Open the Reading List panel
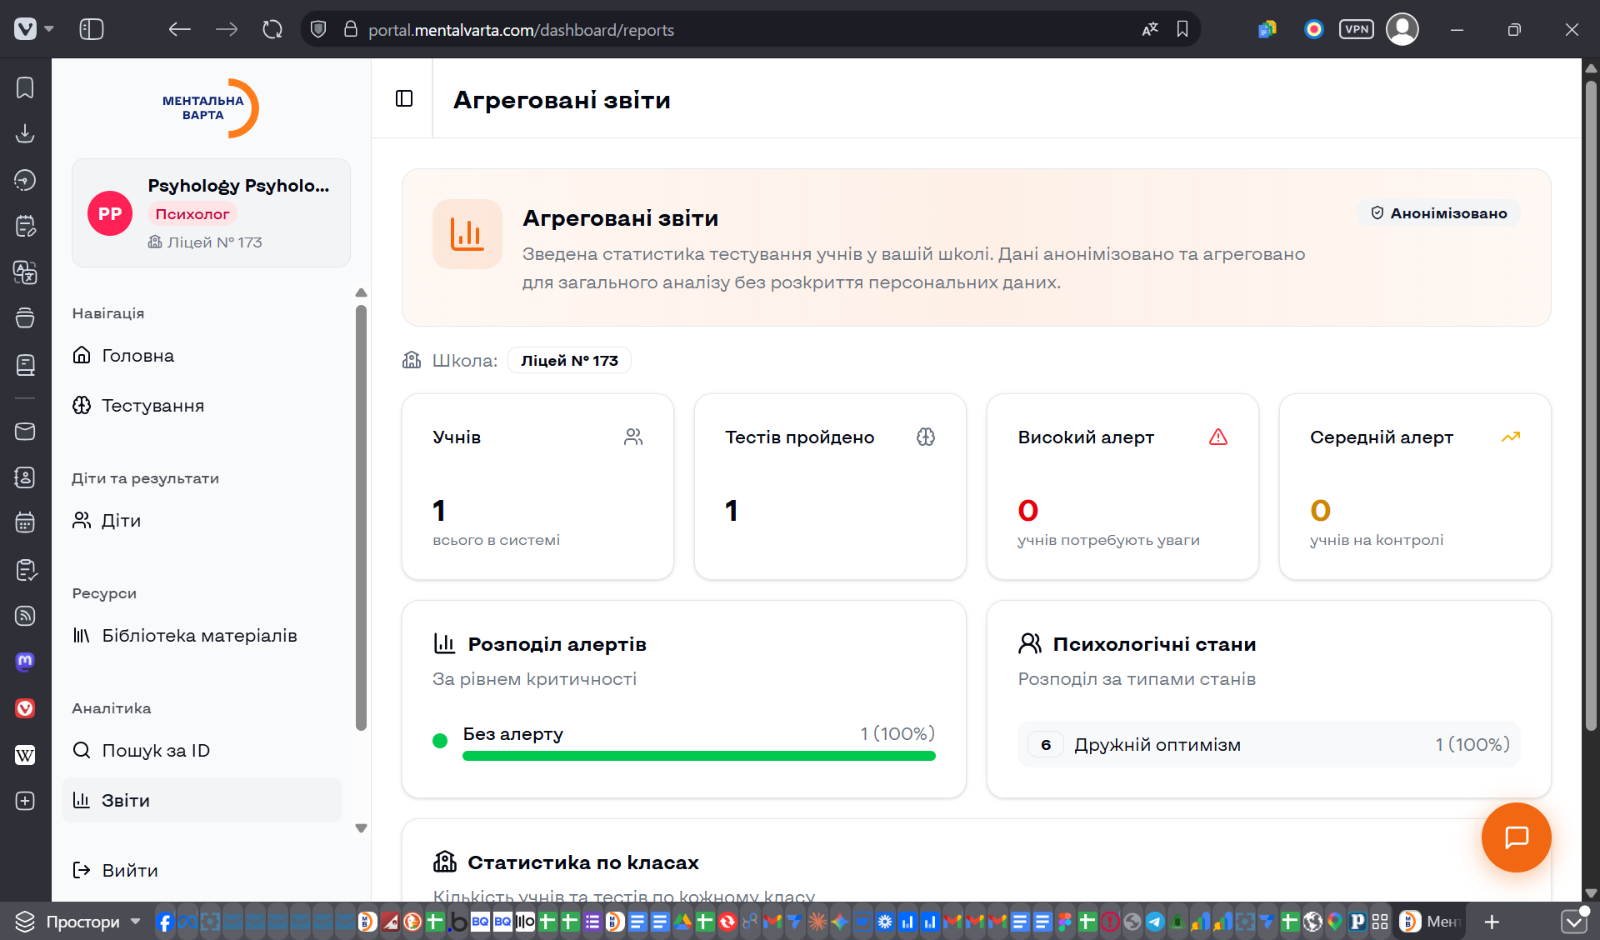 25,365
